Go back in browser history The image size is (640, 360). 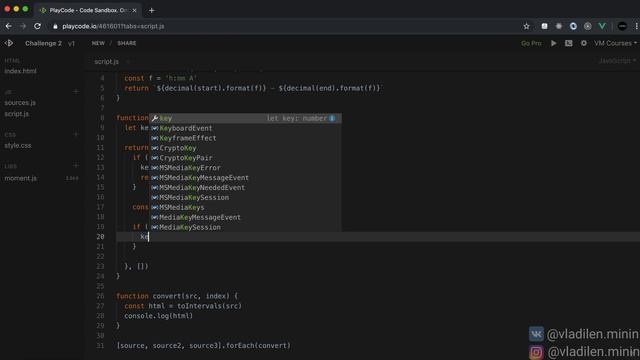pyautogui.click(x=9, y=26)
